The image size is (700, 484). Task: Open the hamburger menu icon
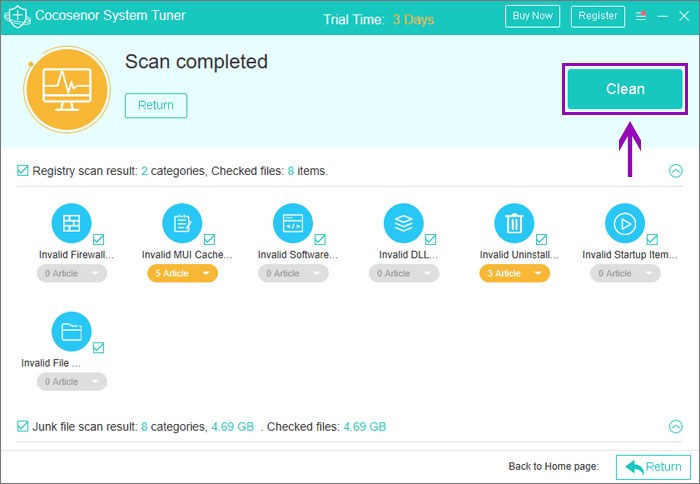641,16
